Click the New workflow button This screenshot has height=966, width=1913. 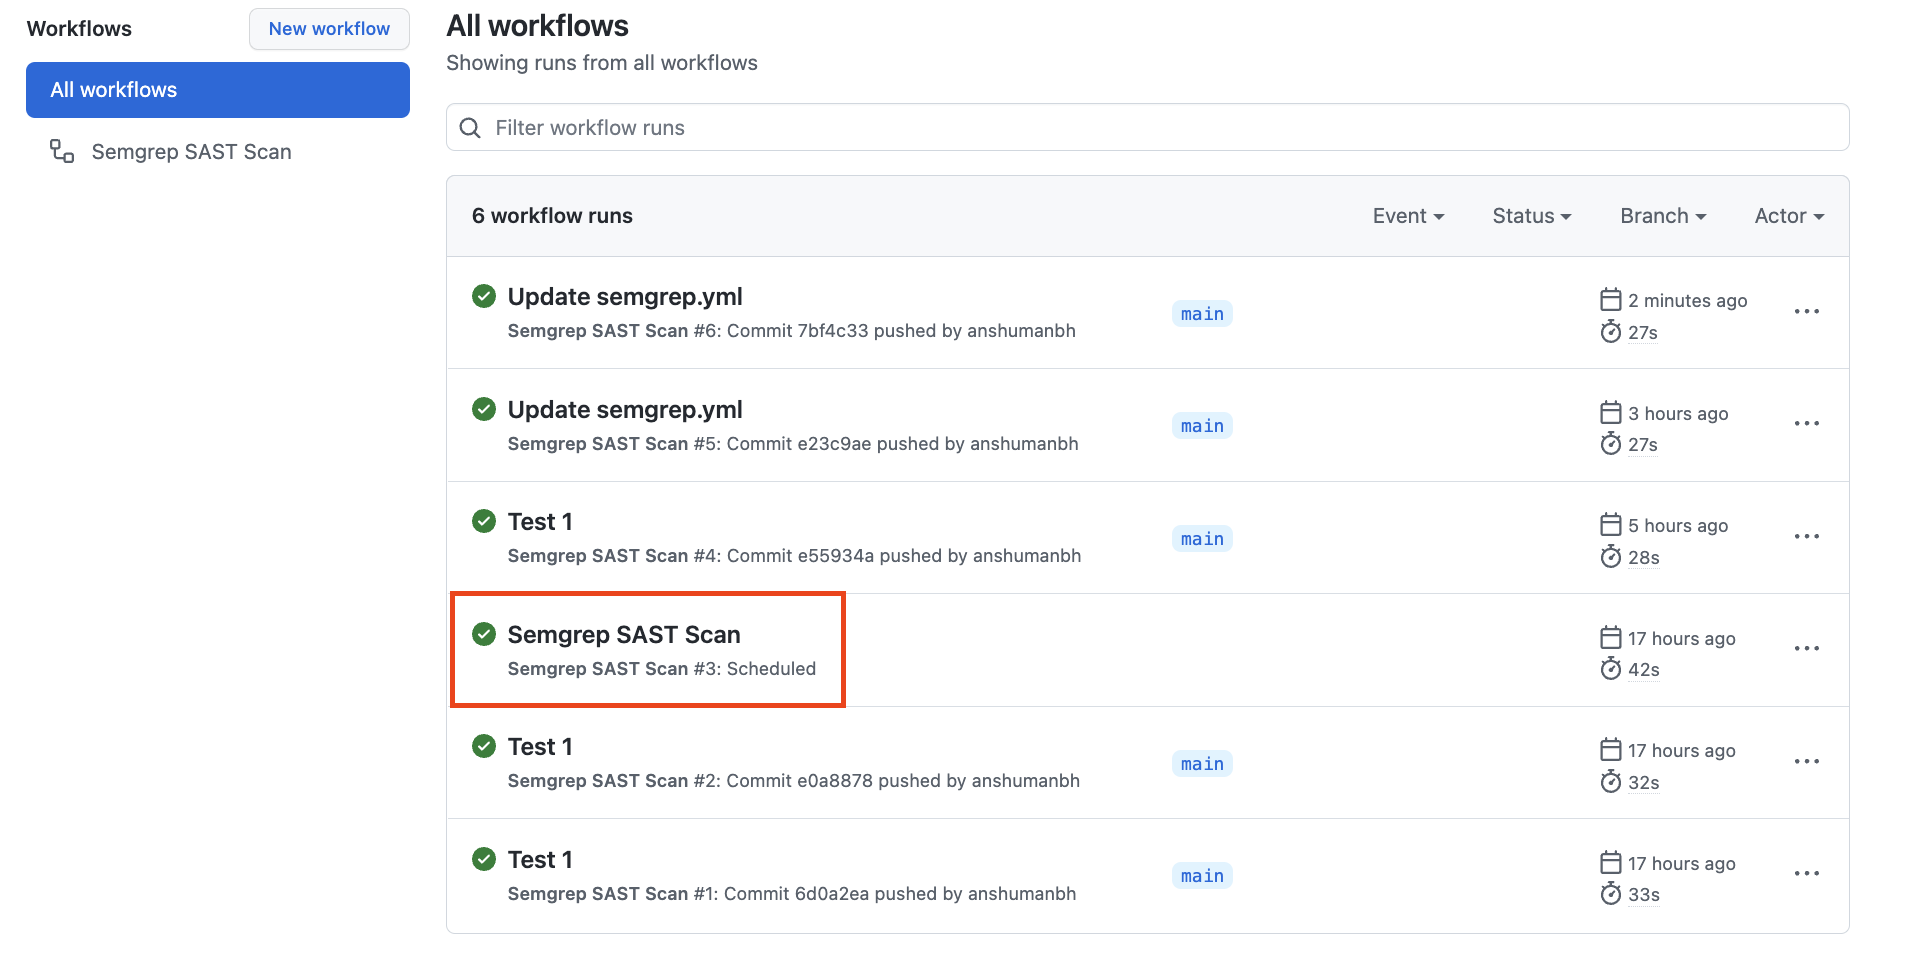(329, 28)
